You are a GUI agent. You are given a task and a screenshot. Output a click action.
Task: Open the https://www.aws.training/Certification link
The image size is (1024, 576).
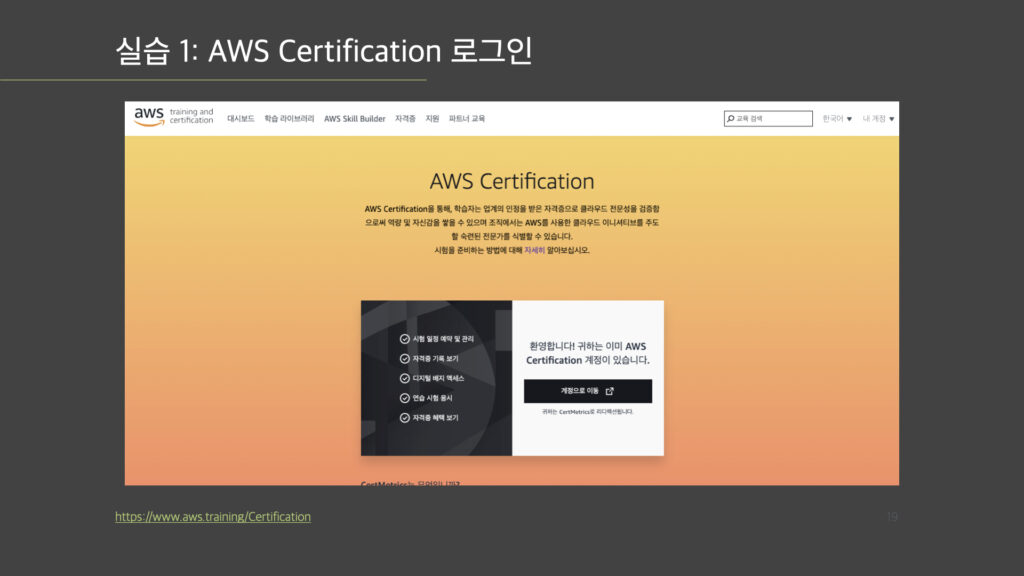(x=213, y=517)
